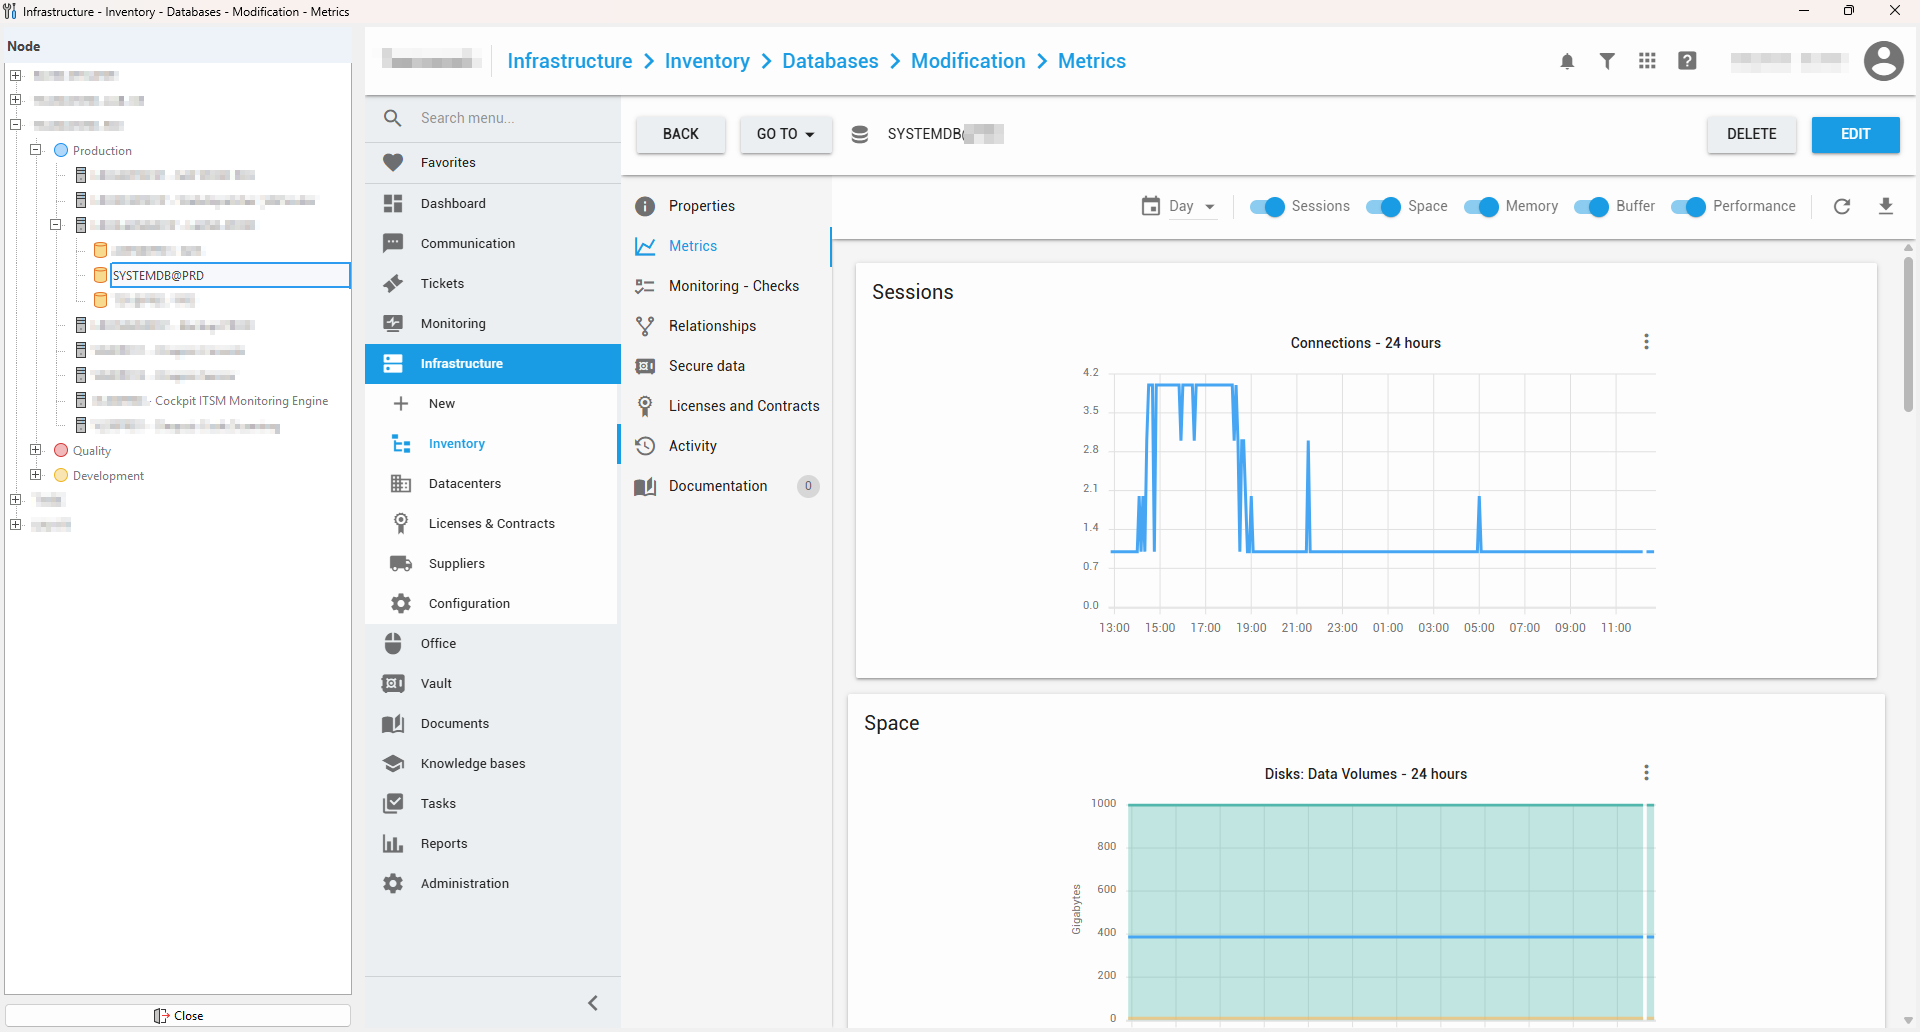The height and width of the screenshot is (1032, 1920).
Task: Click the Knowledge bases graduation cap icon
Action: click(393, 763)
